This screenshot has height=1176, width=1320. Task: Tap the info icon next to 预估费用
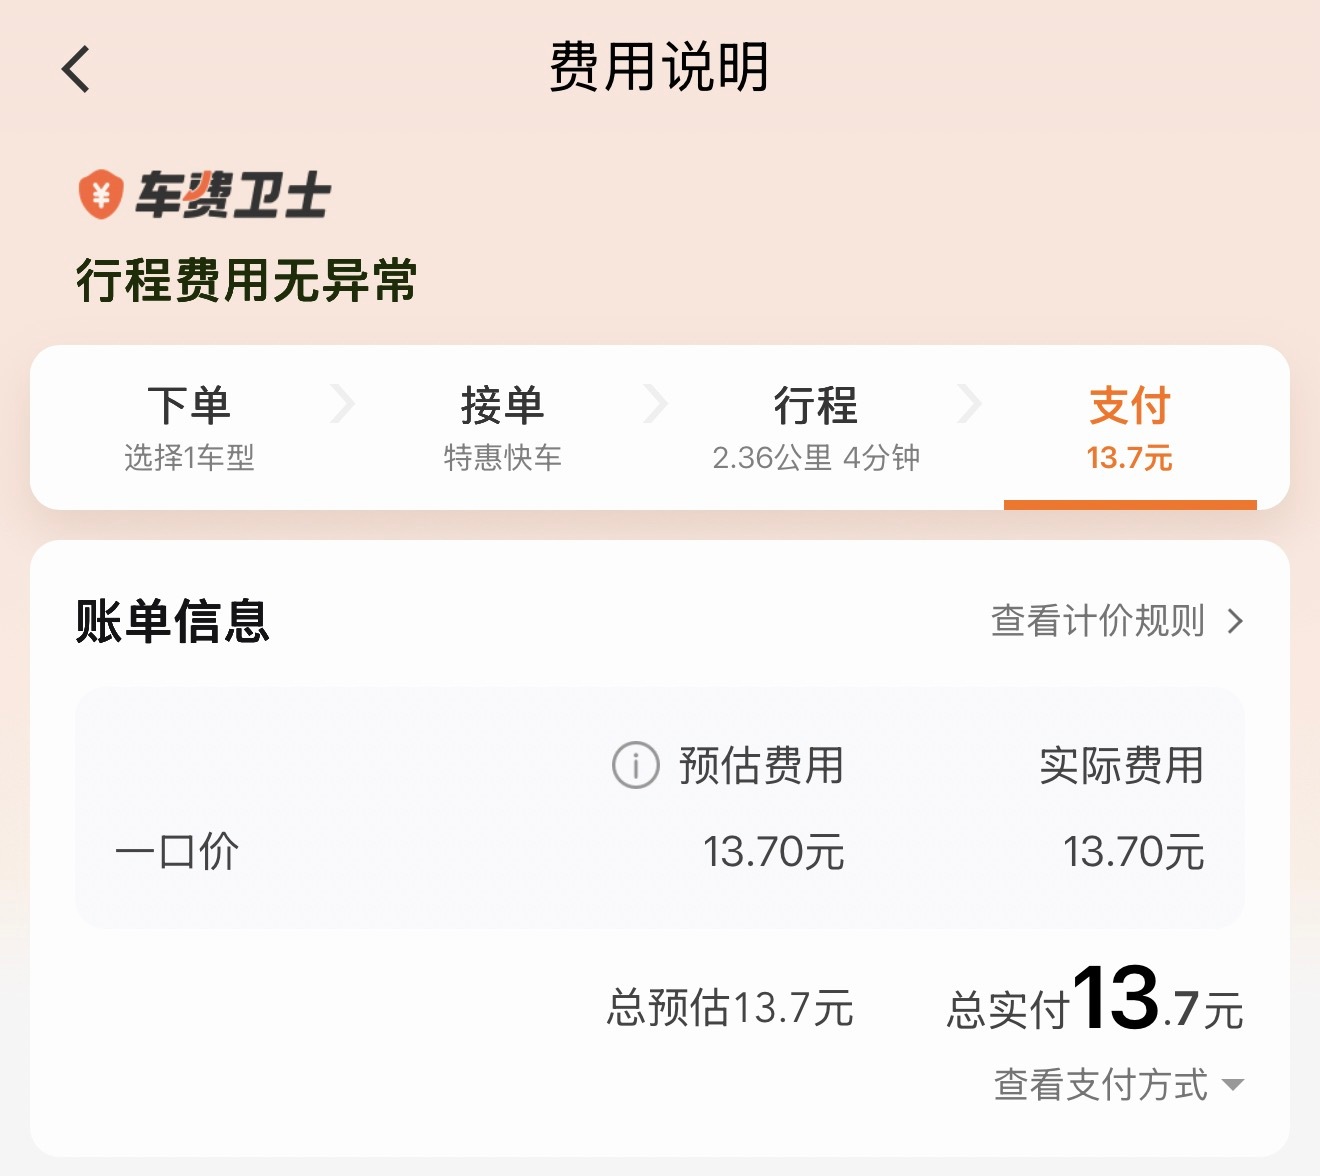pos(633,766)
